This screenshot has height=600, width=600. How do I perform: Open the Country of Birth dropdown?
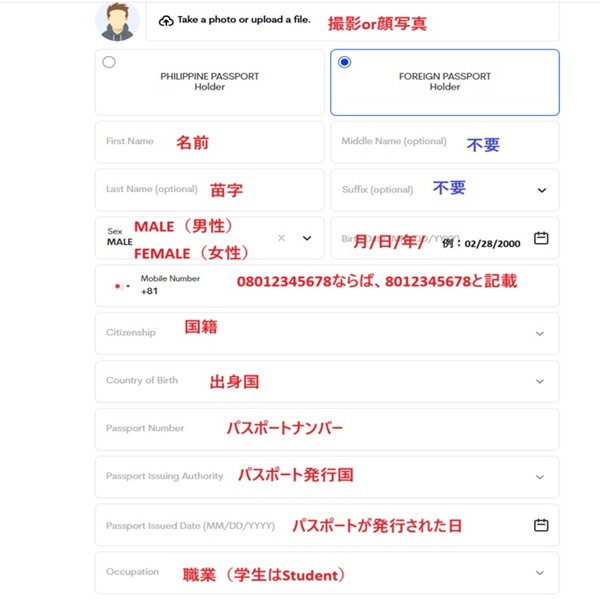click(x=541, y=381)
